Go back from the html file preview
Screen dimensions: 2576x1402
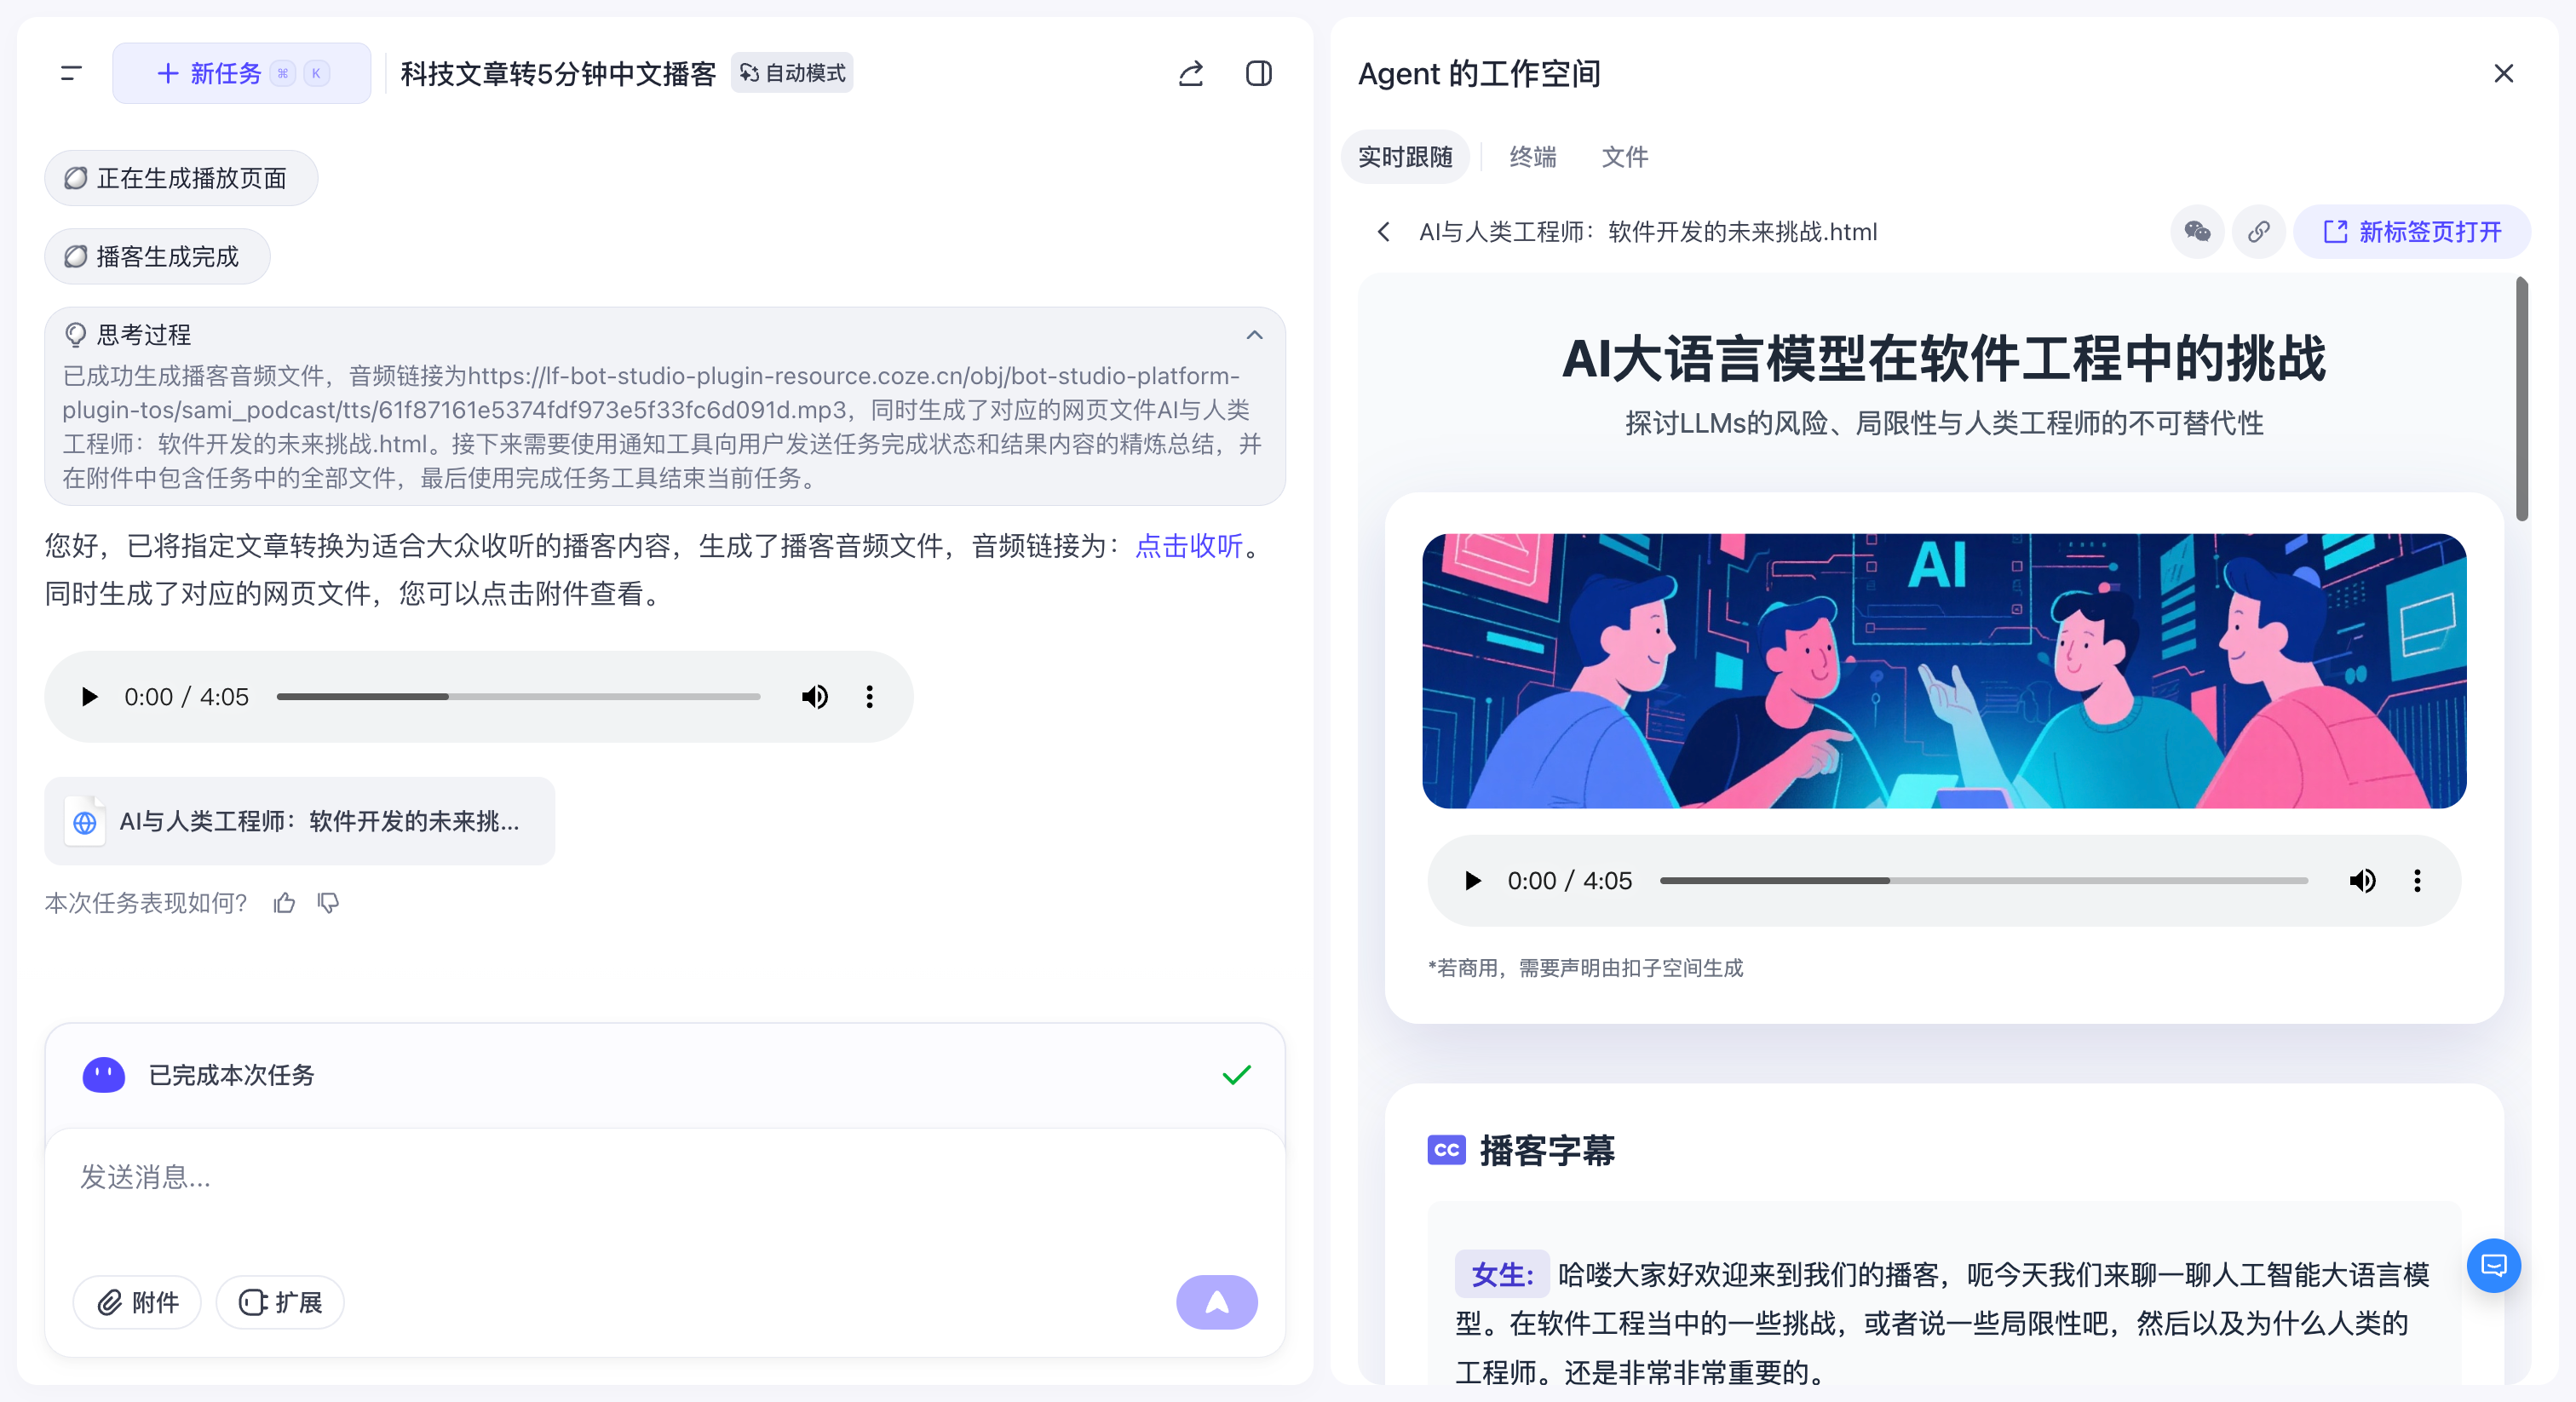pos(1384,232)
